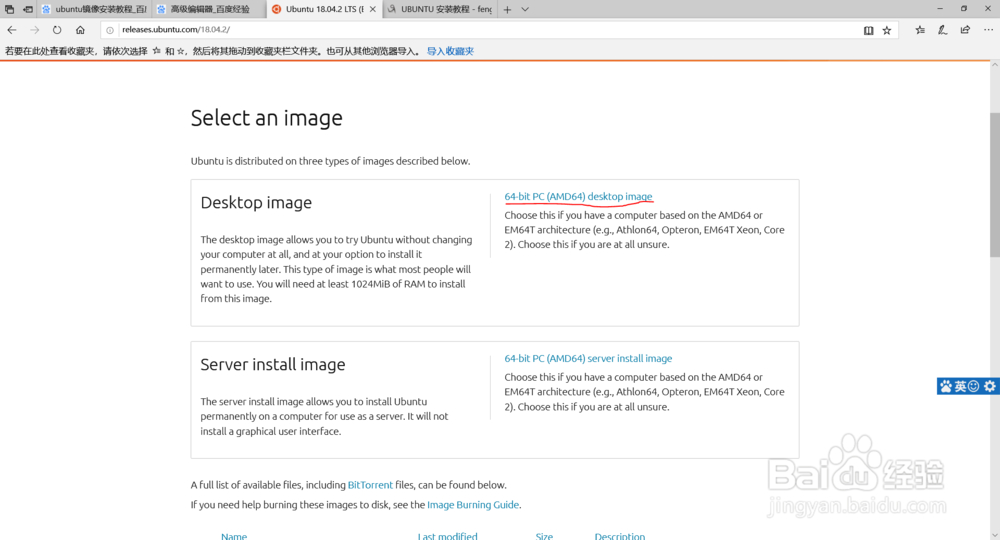Switch to 高级编辑器_百度经验 tab

coord(209,10)
